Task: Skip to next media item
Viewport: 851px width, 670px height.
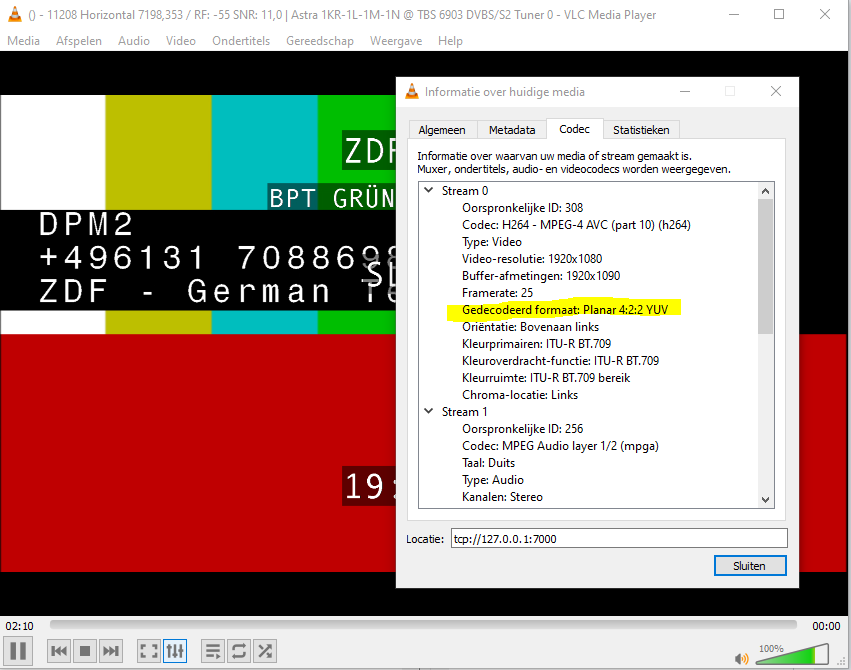Action: click(x=111, y=651)
